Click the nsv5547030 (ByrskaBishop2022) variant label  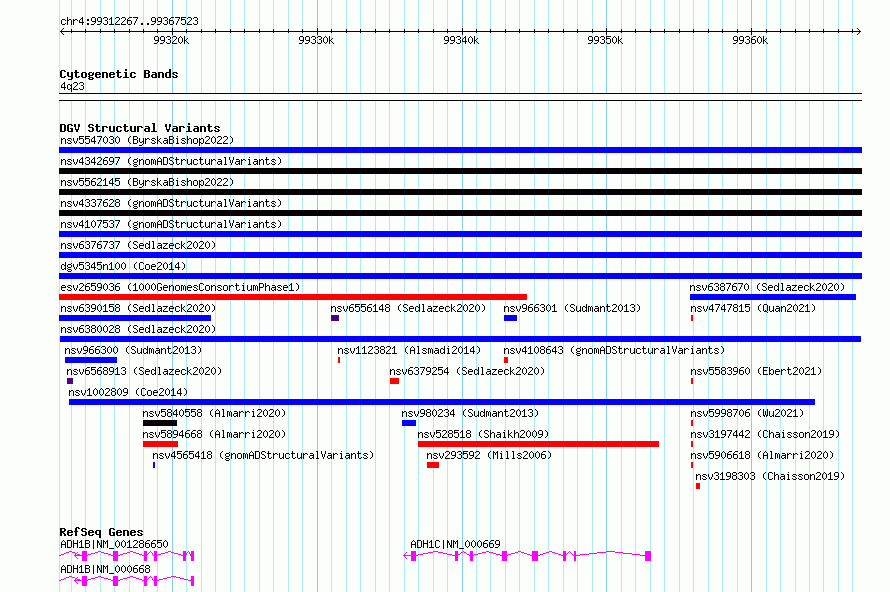(147, 140)
